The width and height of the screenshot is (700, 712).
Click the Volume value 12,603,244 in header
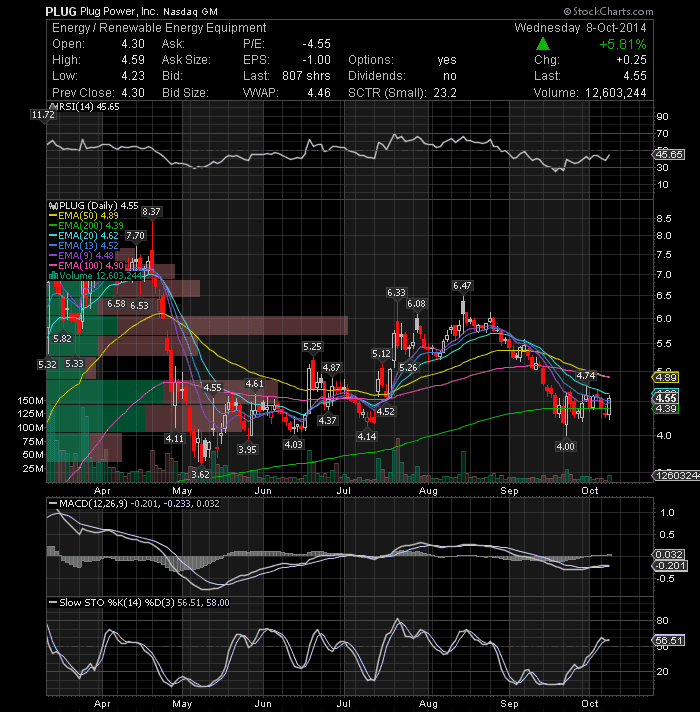click(x=616, y=93)
